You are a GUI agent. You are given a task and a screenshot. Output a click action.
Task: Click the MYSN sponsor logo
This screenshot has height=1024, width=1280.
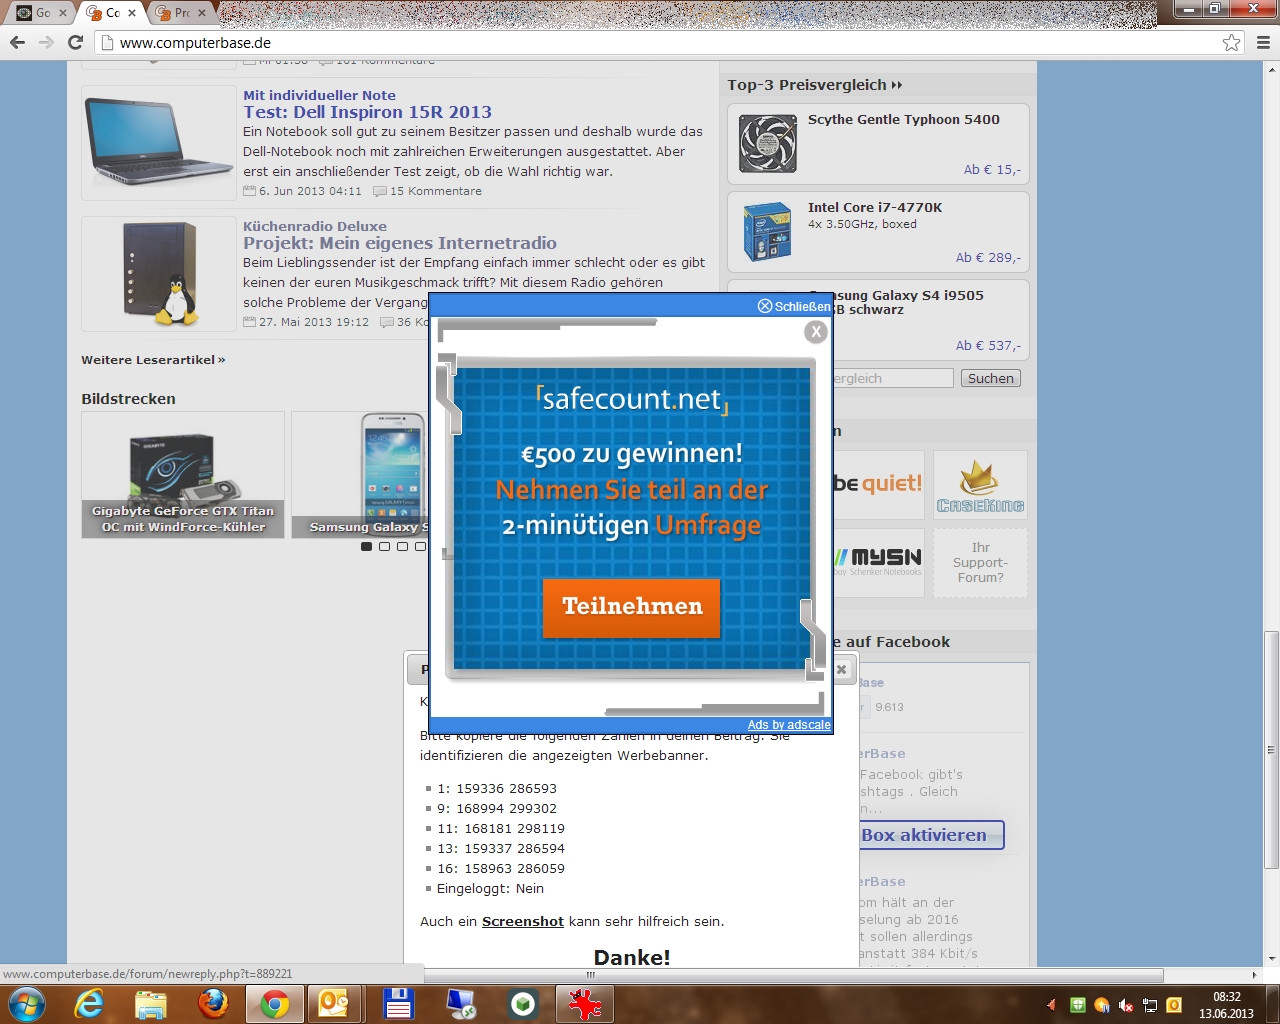878,563
